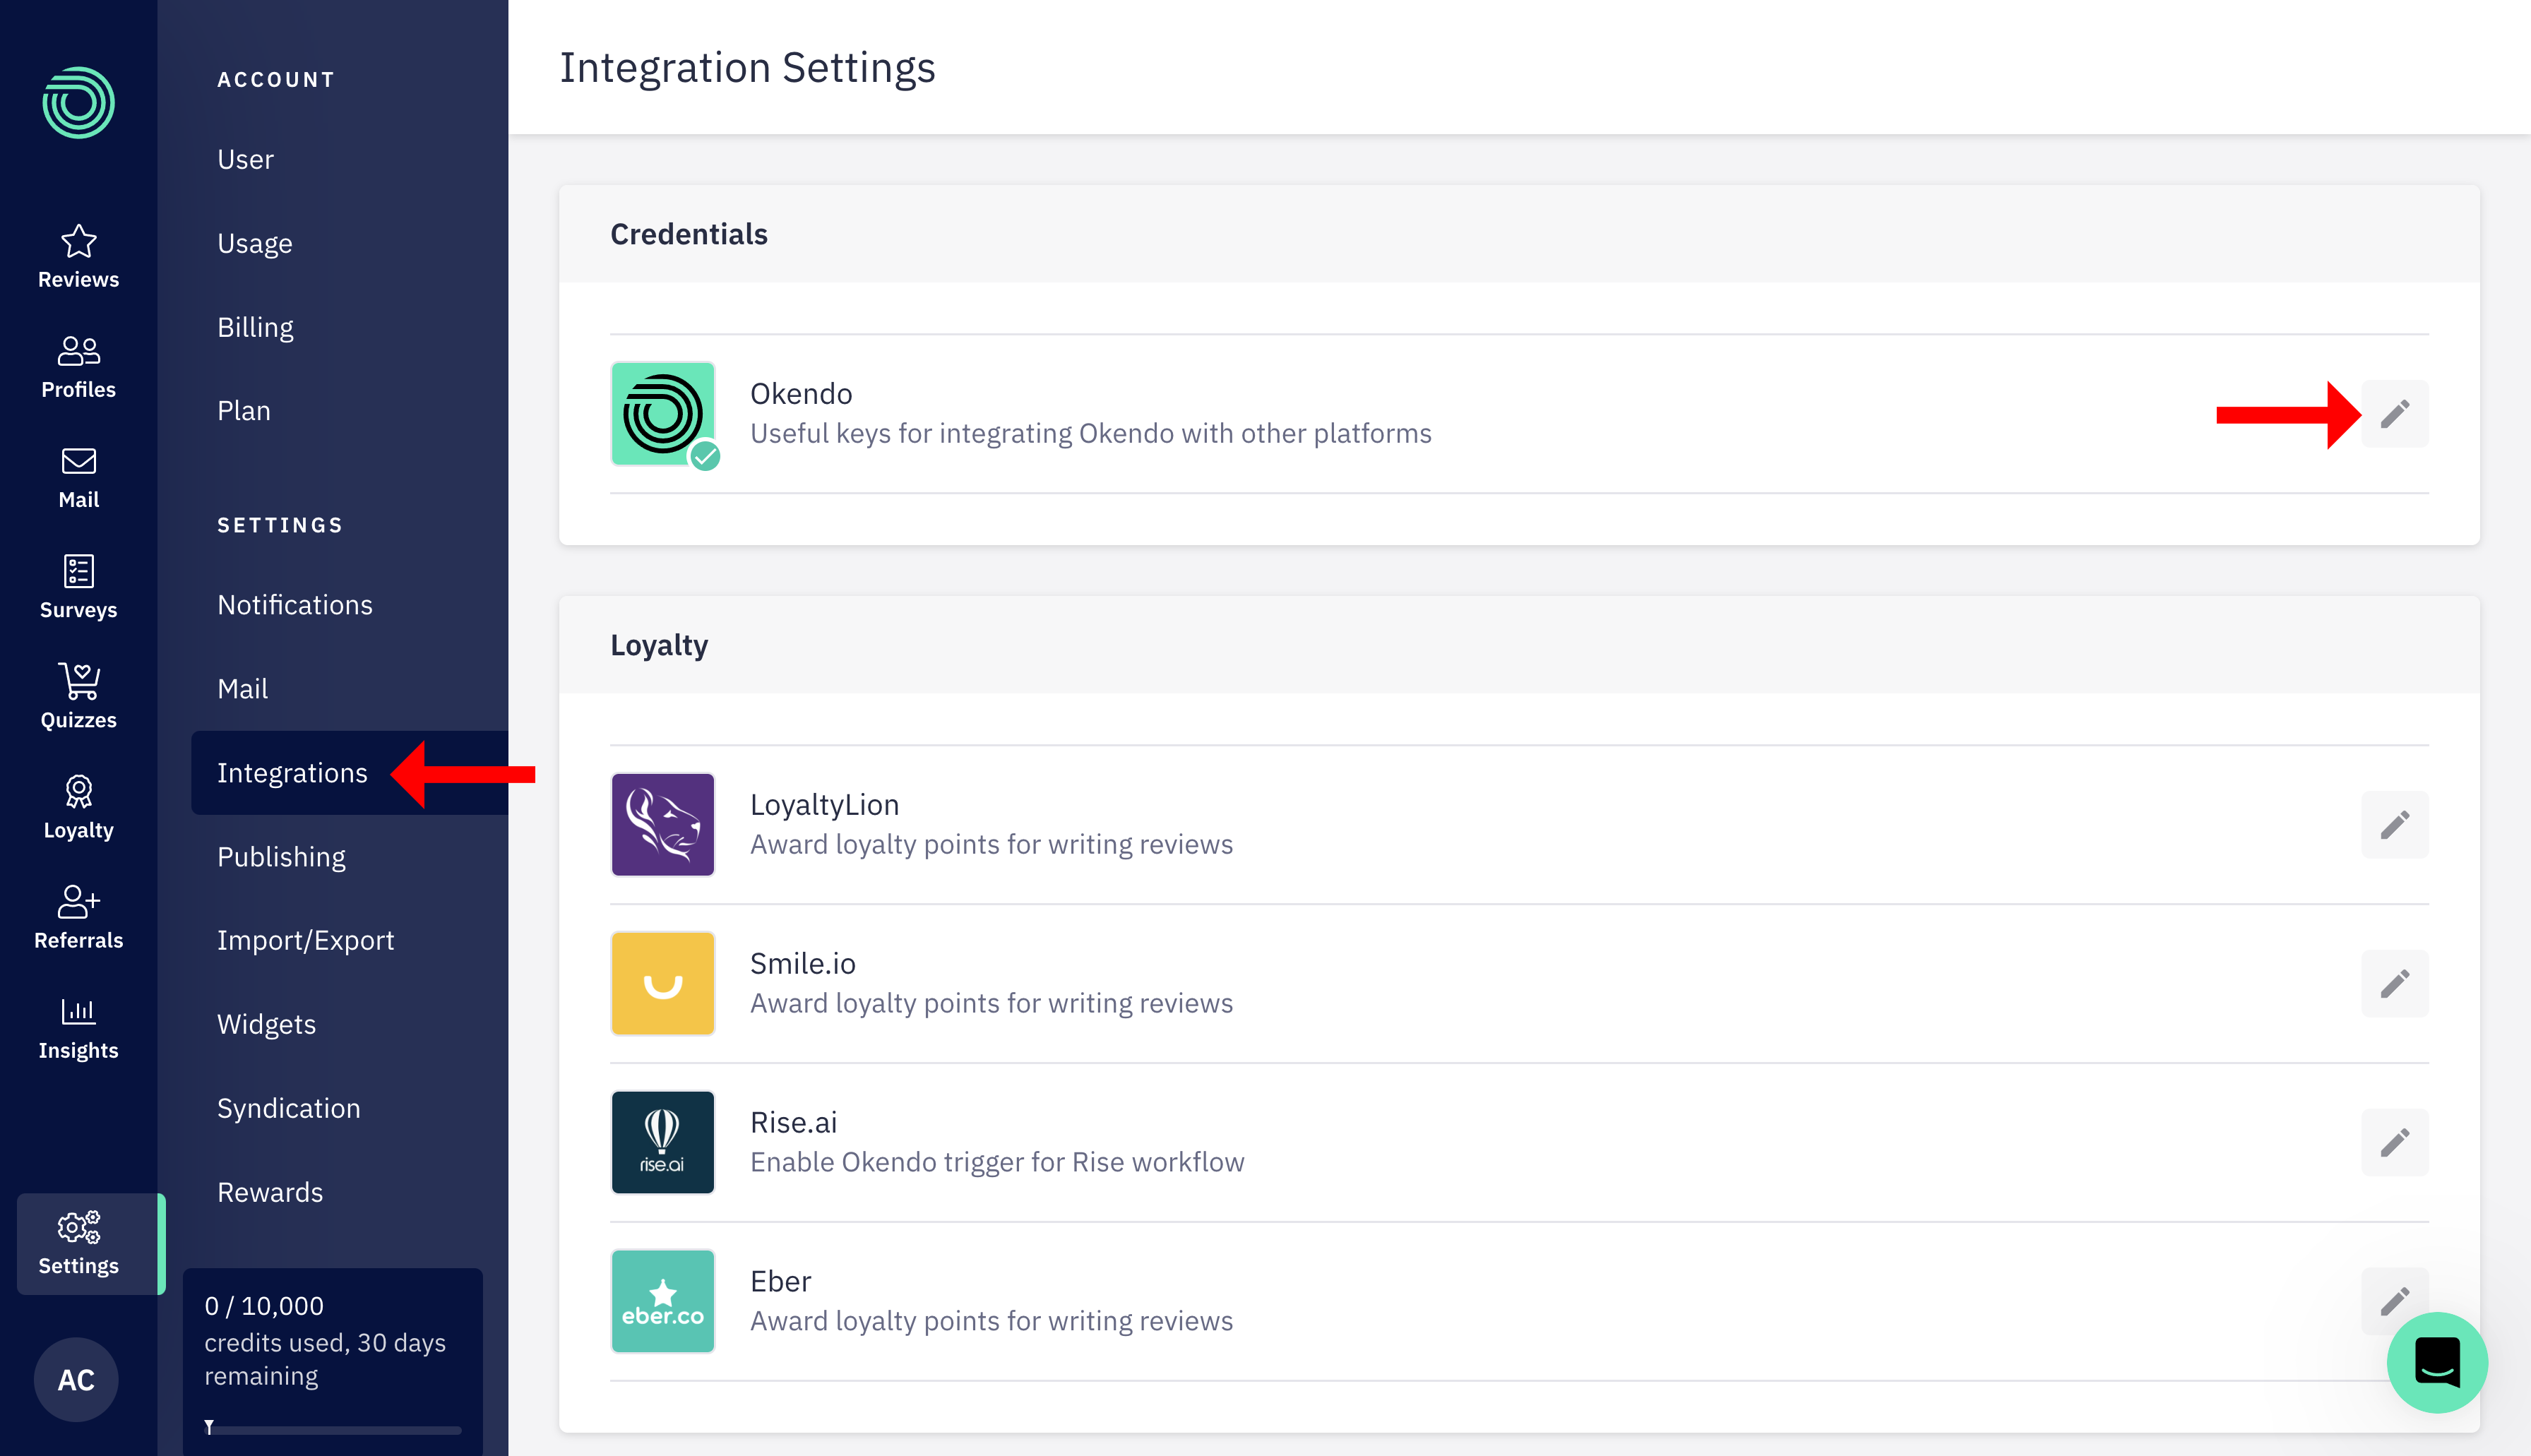Open Surveys from the sidebar
This screenshot has height=1456, width=2531.
[78, 587]
